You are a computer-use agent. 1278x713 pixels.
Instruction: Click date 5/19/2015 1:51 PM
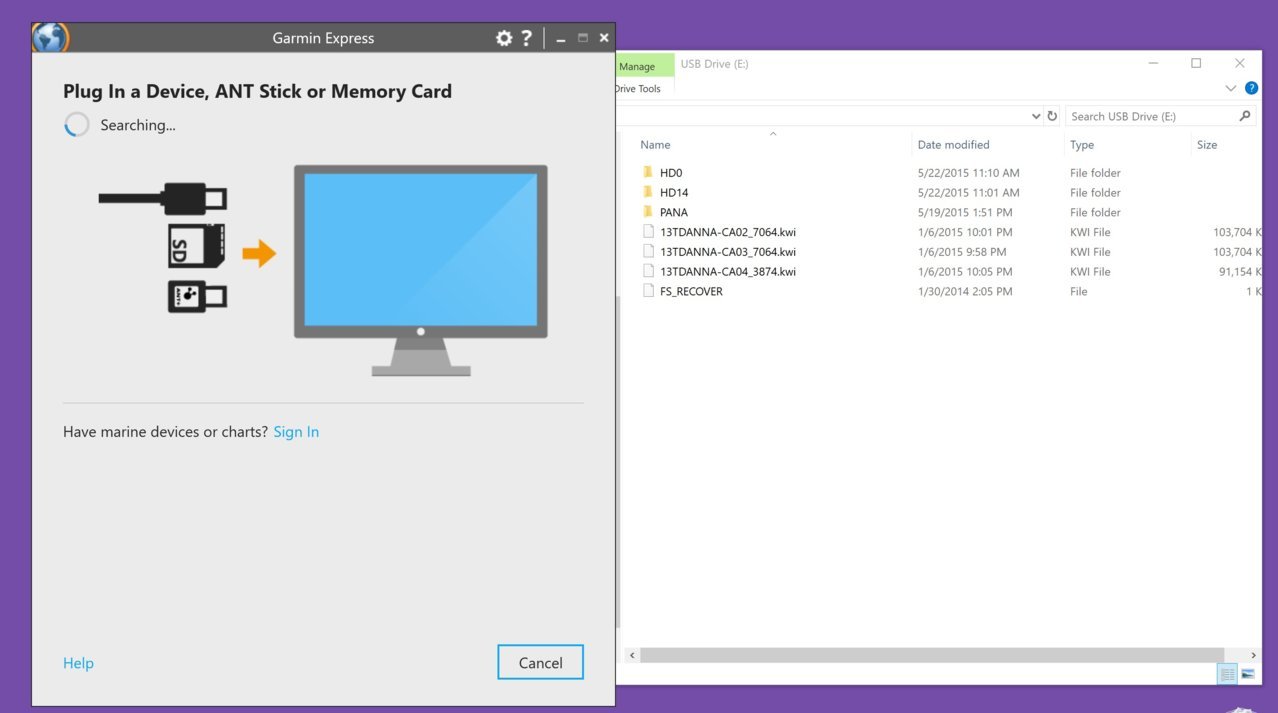click(x=965, y=212)
